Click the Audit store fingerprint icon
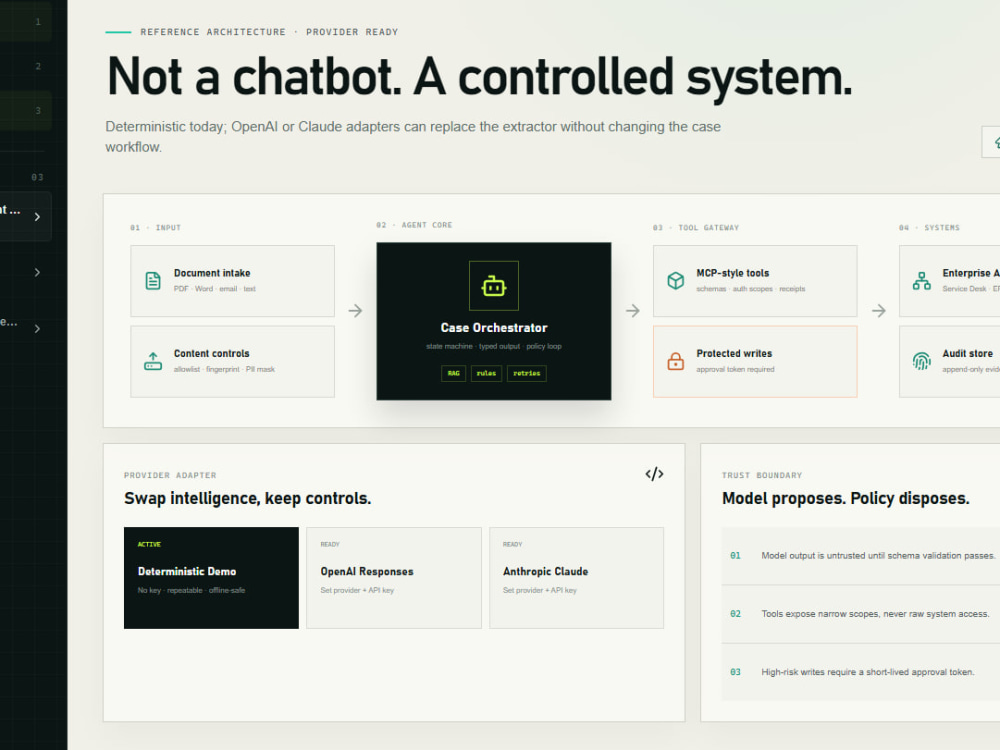 click(922, 361)
